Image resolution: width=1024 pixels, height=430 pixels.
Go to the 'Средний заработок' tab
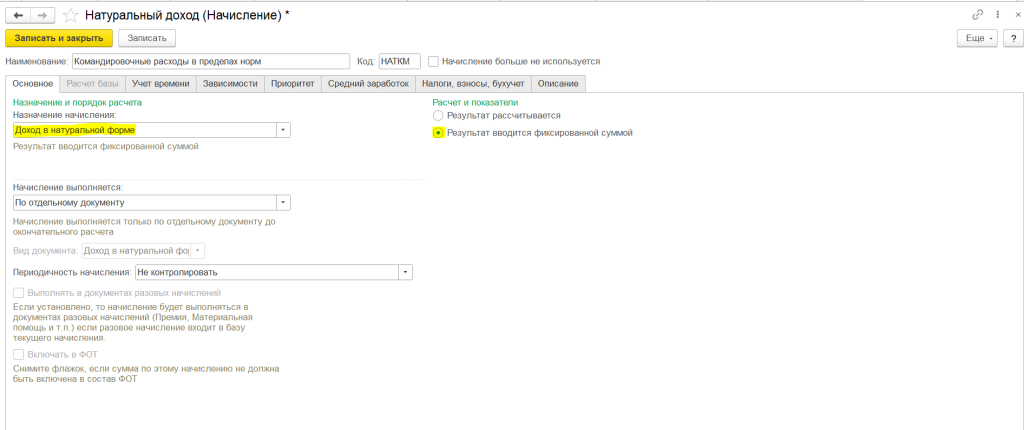(x=369, y=84)
